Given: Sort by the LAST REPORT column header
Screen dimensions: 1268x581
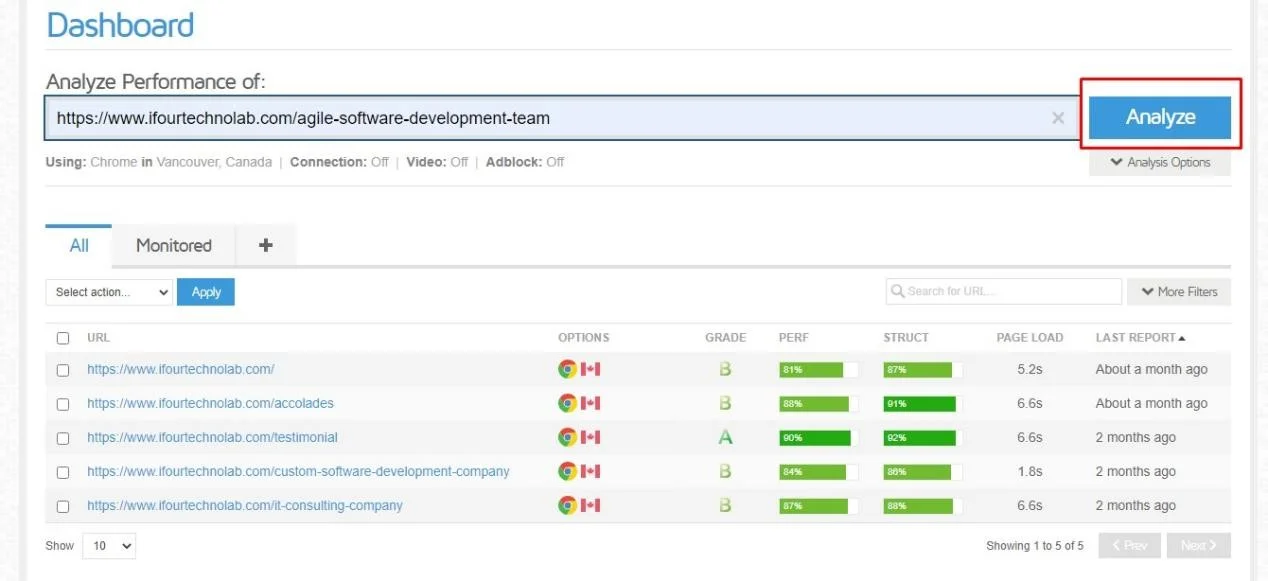Looking at the screenshot, I should 1141,338.
